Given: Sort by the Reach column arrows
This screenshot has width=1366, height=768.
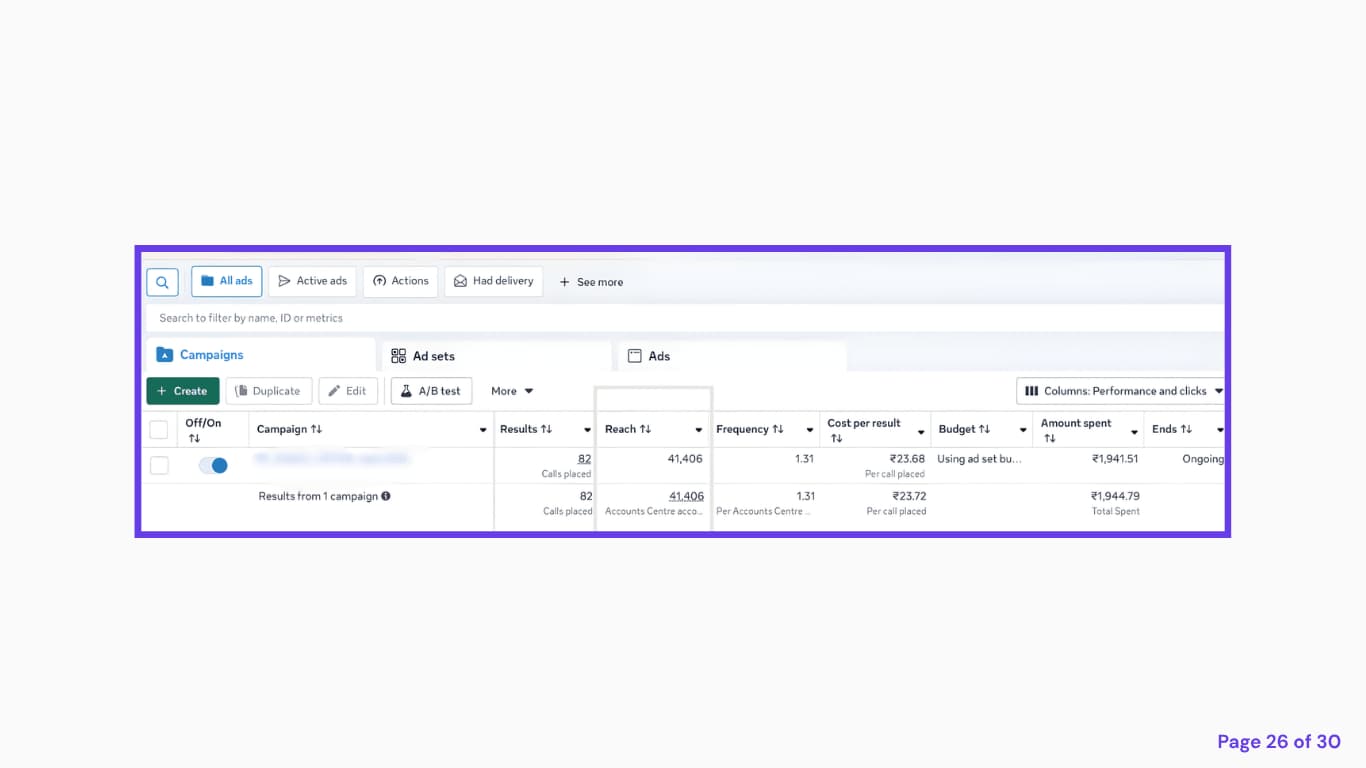Looking at the screenshot, I should [645, 429].
